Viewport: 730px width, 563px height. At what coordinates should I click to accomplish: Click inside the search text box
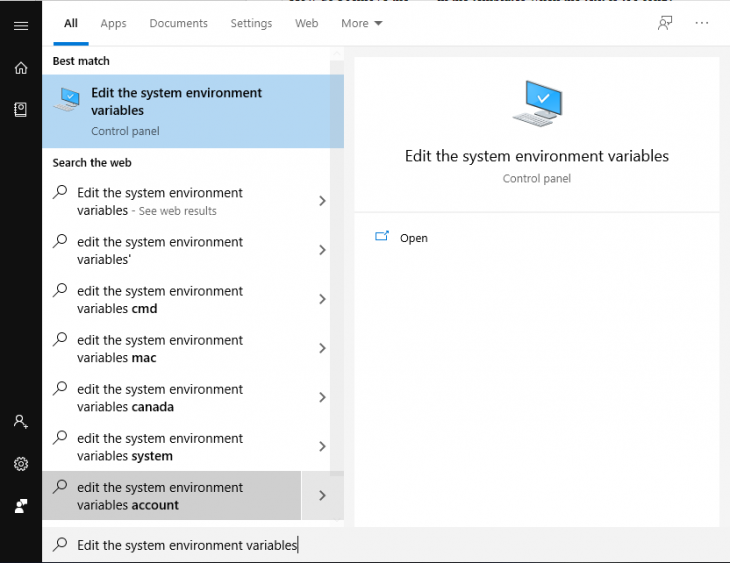tap(300, 545)
